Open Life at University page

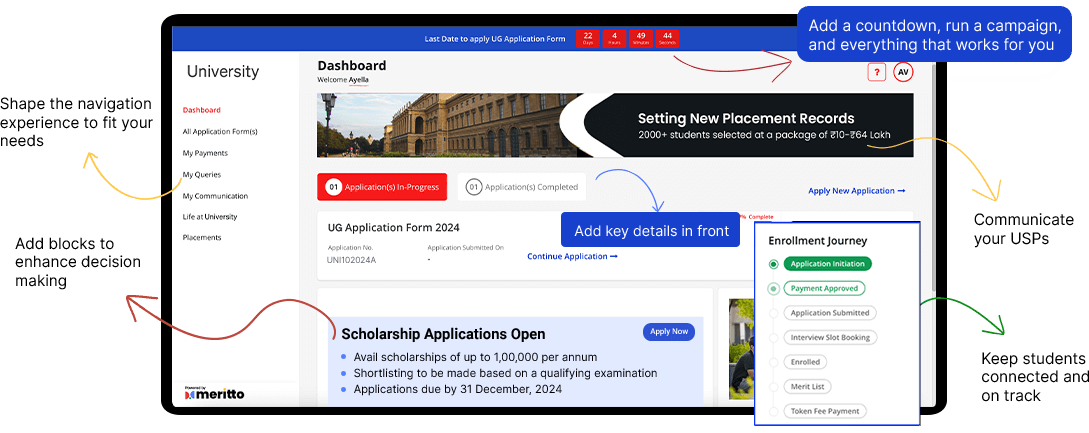tap(210, 217)
